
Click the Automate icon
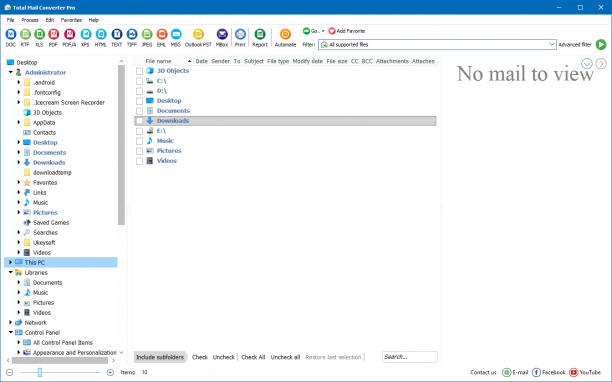(285, 34)
